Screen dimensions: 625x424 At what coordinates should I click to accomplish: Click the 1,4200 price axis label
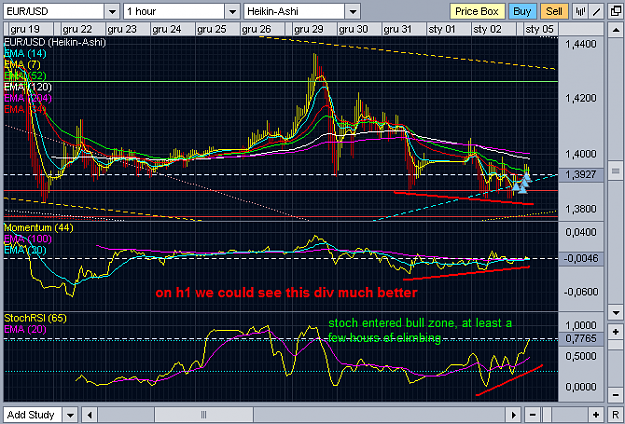[581, 98]
